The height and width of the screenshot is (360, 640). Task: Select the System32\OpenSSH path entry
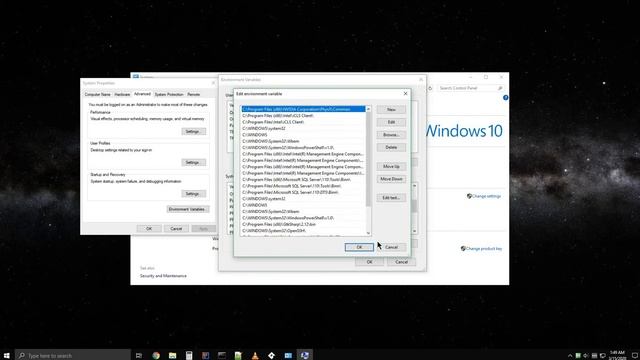(x=303, y=231)
